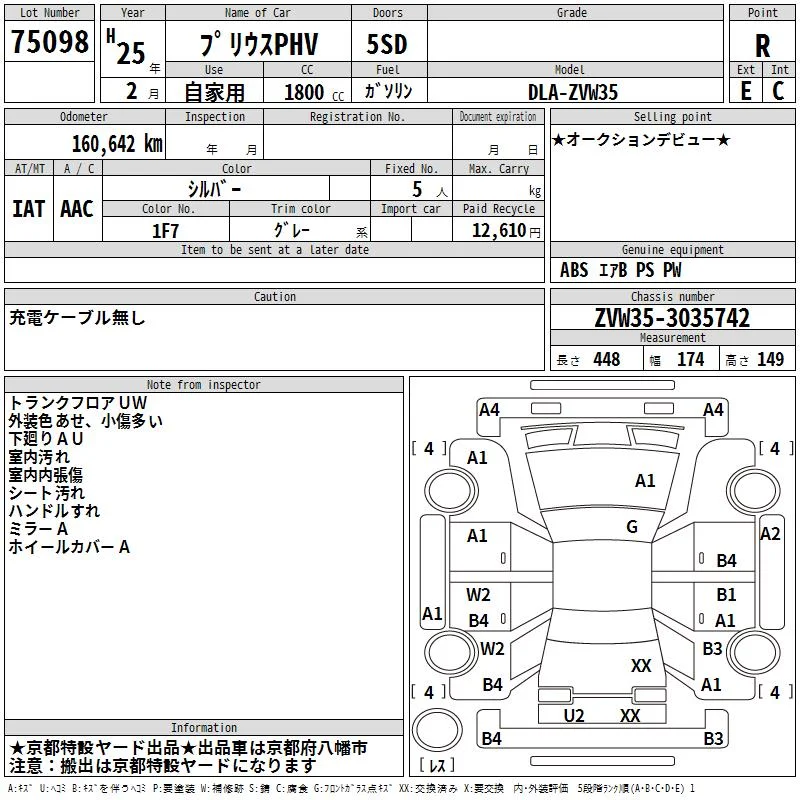
Task: Select the model code DLA-ZVW35
Action: tap(573, 92)
